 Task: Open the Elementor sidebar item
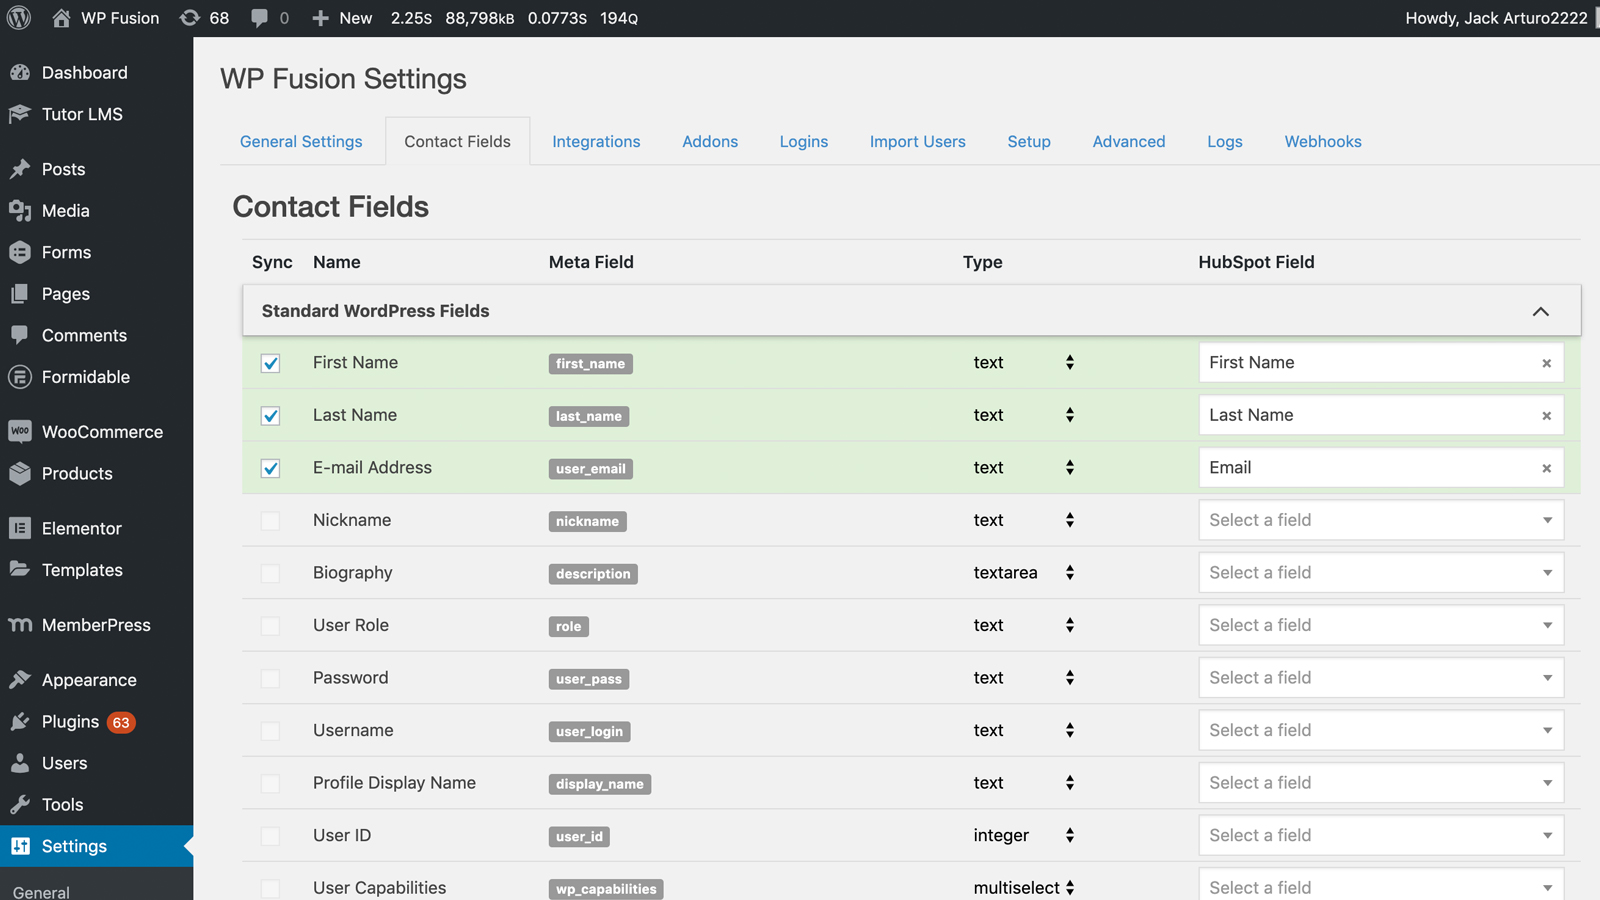81,528
